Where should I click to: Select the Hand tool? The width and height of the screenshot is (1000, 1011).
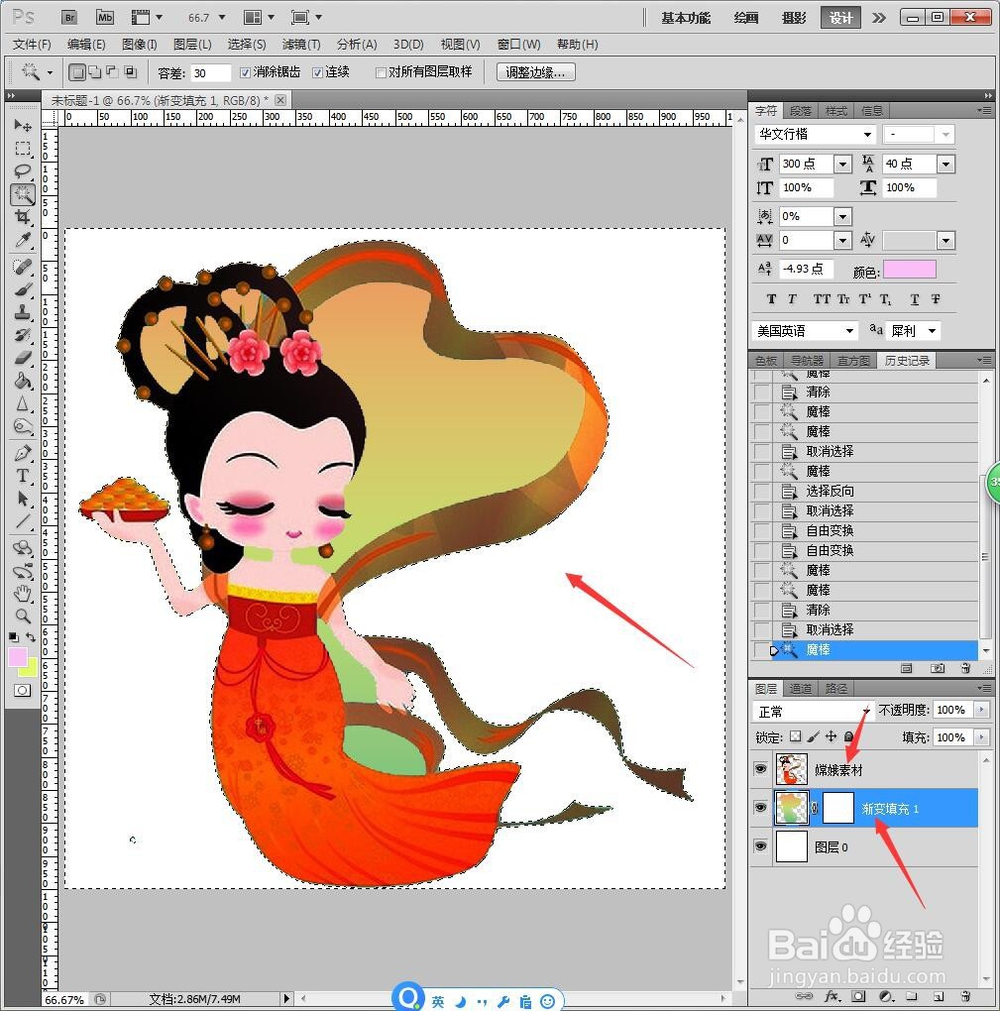point(23,593)
